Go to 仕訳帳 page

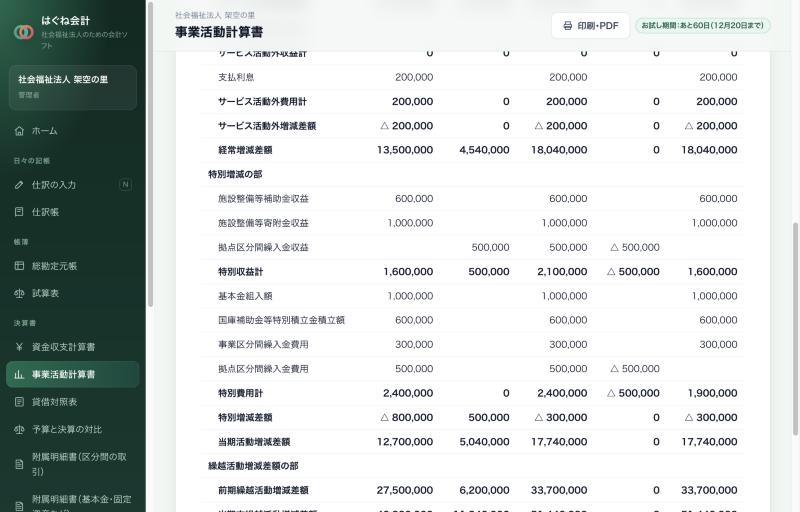point(72,212)
